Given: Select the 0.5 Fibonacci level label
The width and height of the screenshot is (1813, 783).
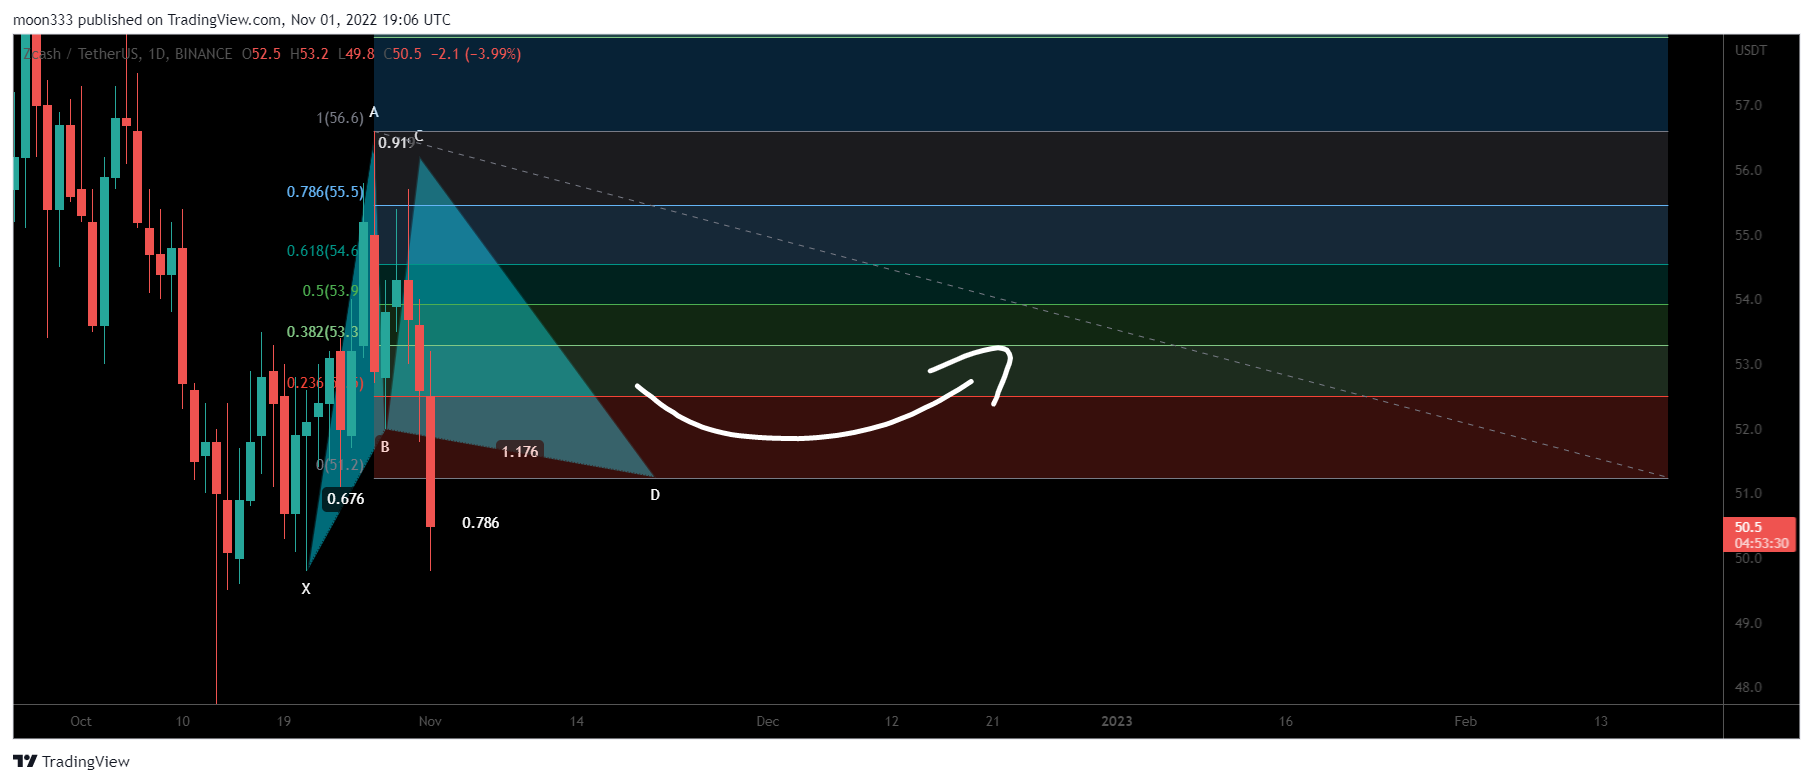Looking at the screenshot, I should [x=330, y=290].
